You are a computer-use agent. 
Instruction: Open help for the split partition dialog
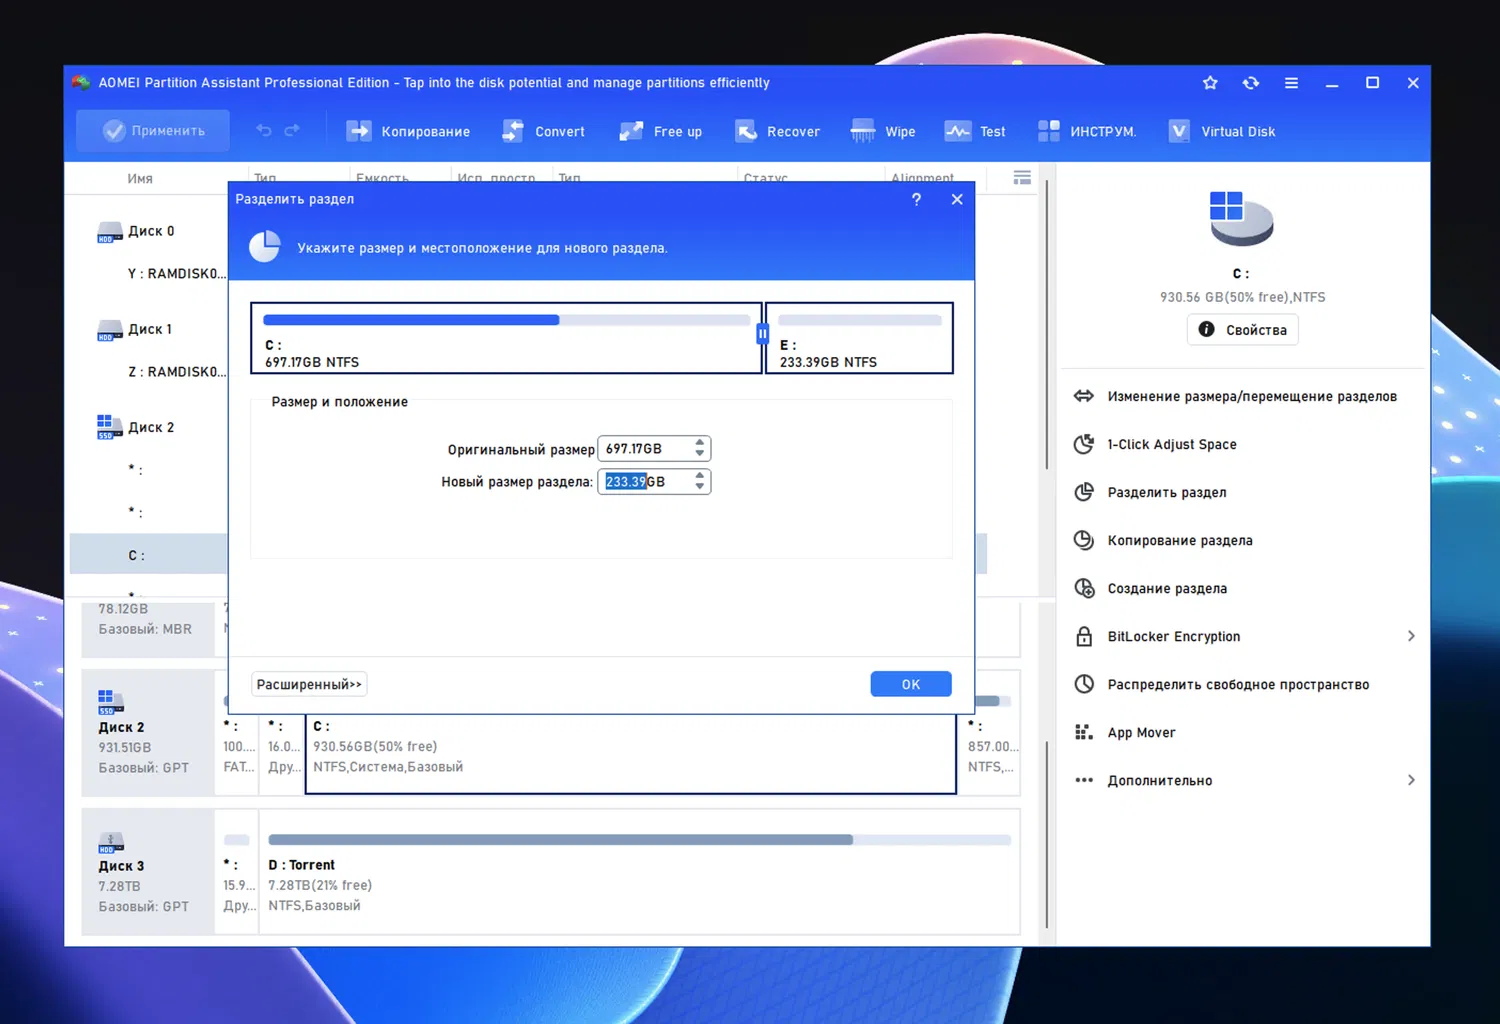click(x=916, y=199)
